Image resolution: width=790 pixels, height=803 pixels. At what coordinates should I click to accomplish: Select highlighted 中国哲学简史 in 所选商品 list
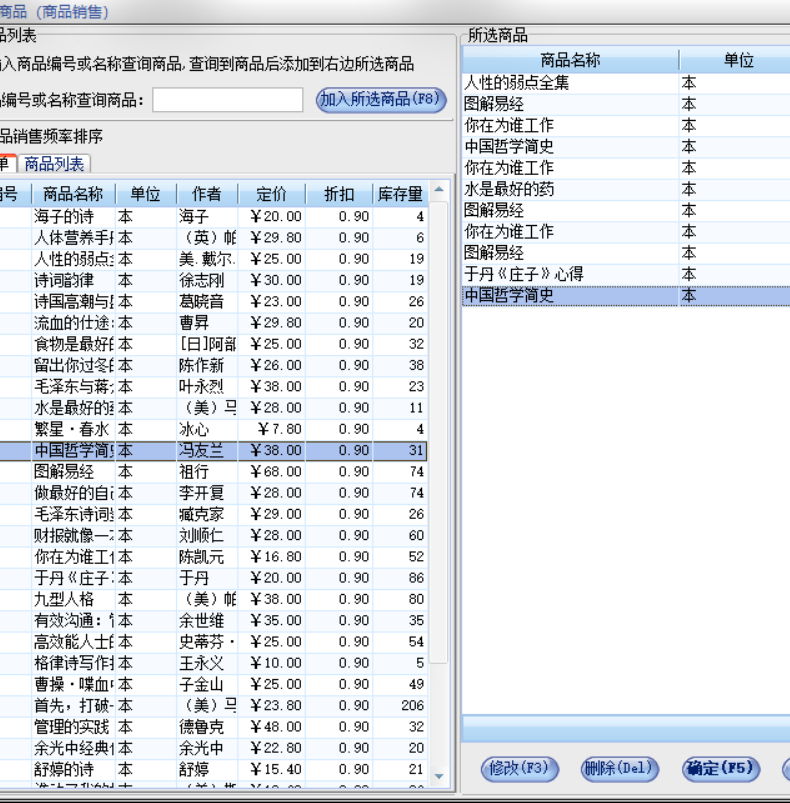click(x=626, y=295)
